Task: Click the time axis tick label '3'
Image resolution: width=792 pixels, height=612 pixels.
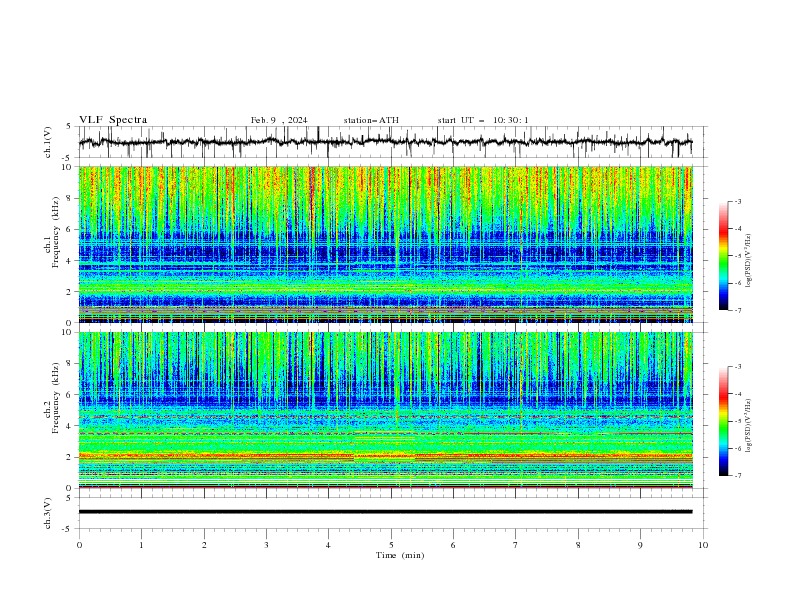Action: (266, 545)
